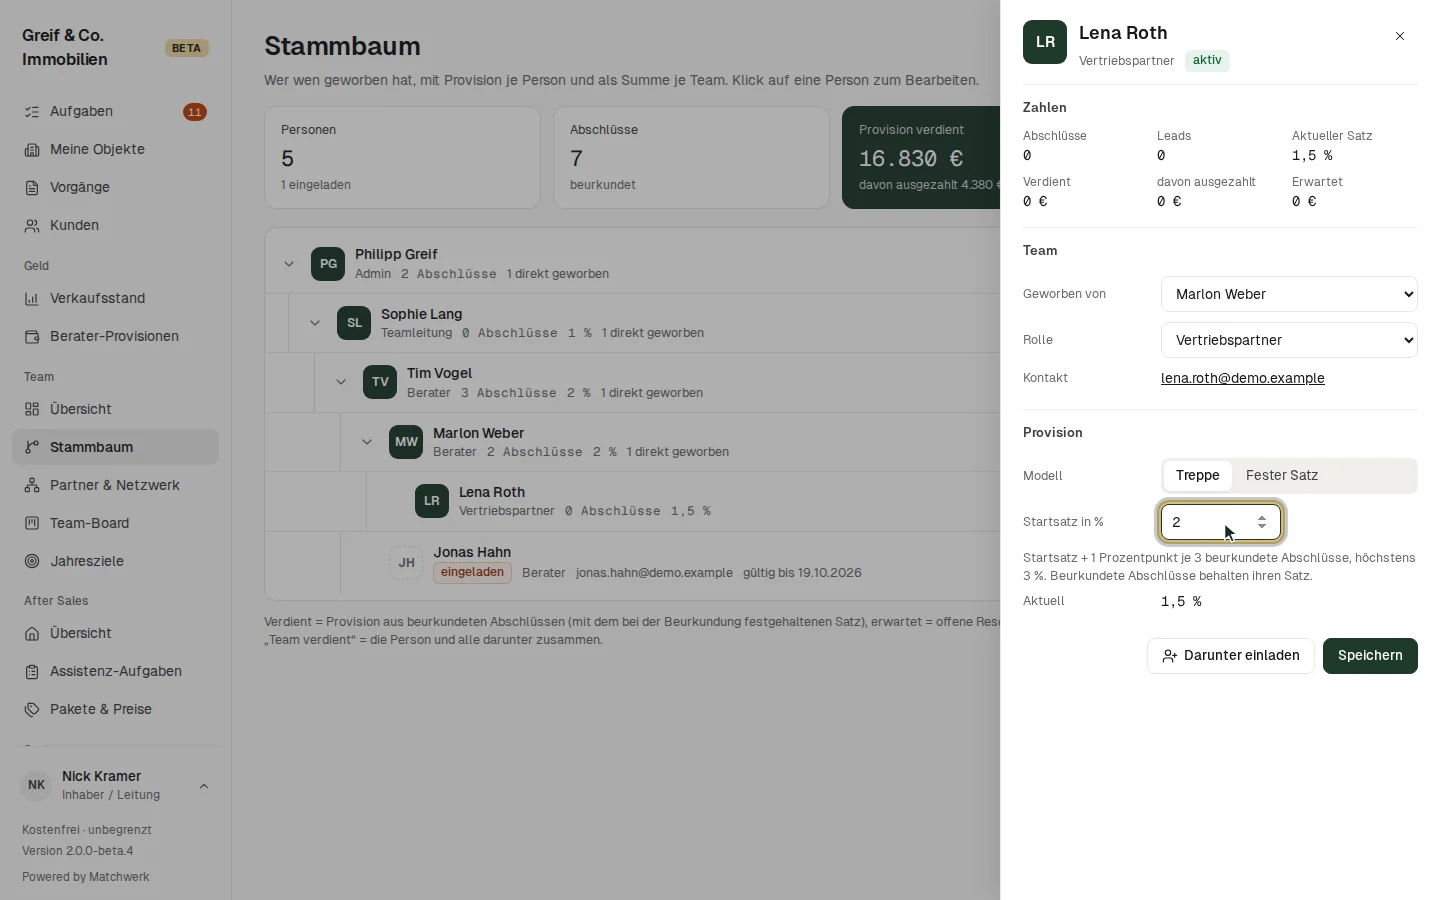Click the Personen summary card
Image resolution: width=1440 pixels, height=900 pixels.
click(x=402, y=158)
